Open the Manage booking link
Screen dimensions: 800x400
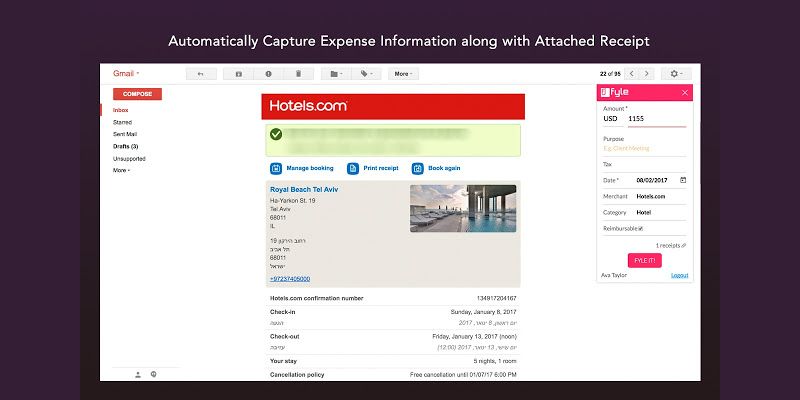coord(310,168)
